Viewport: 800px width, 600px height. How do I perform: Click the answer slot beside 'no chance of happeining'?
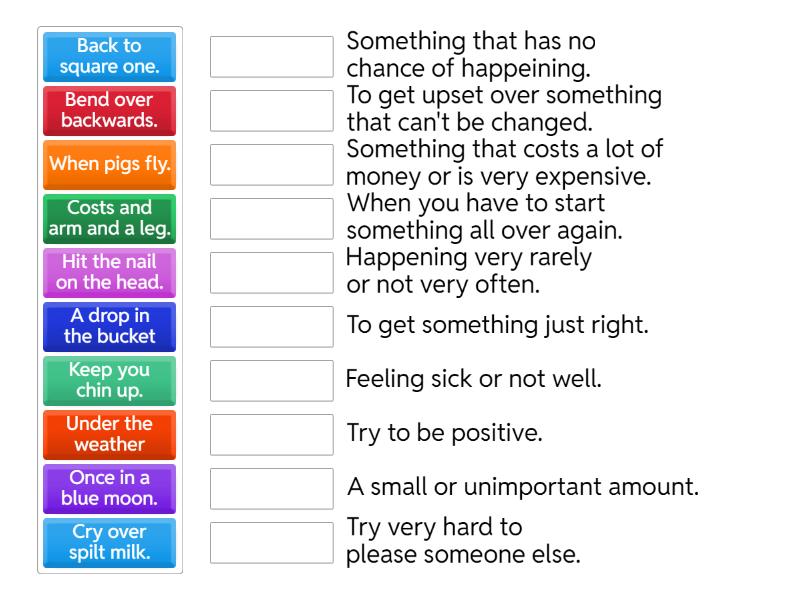270,53
